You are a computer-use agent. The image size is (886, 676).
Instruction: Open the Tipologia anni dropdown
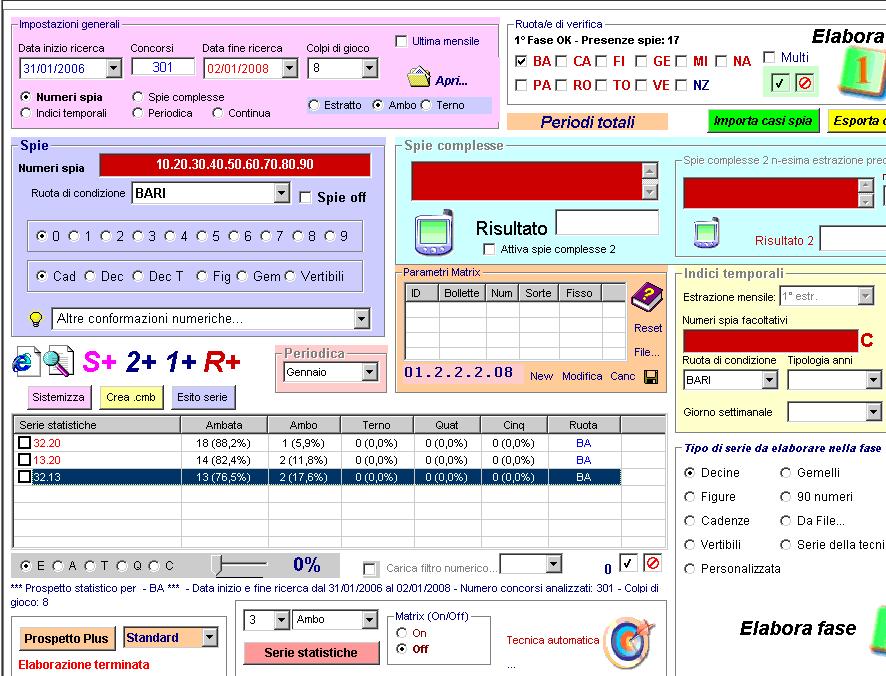(x=874, y=380)
